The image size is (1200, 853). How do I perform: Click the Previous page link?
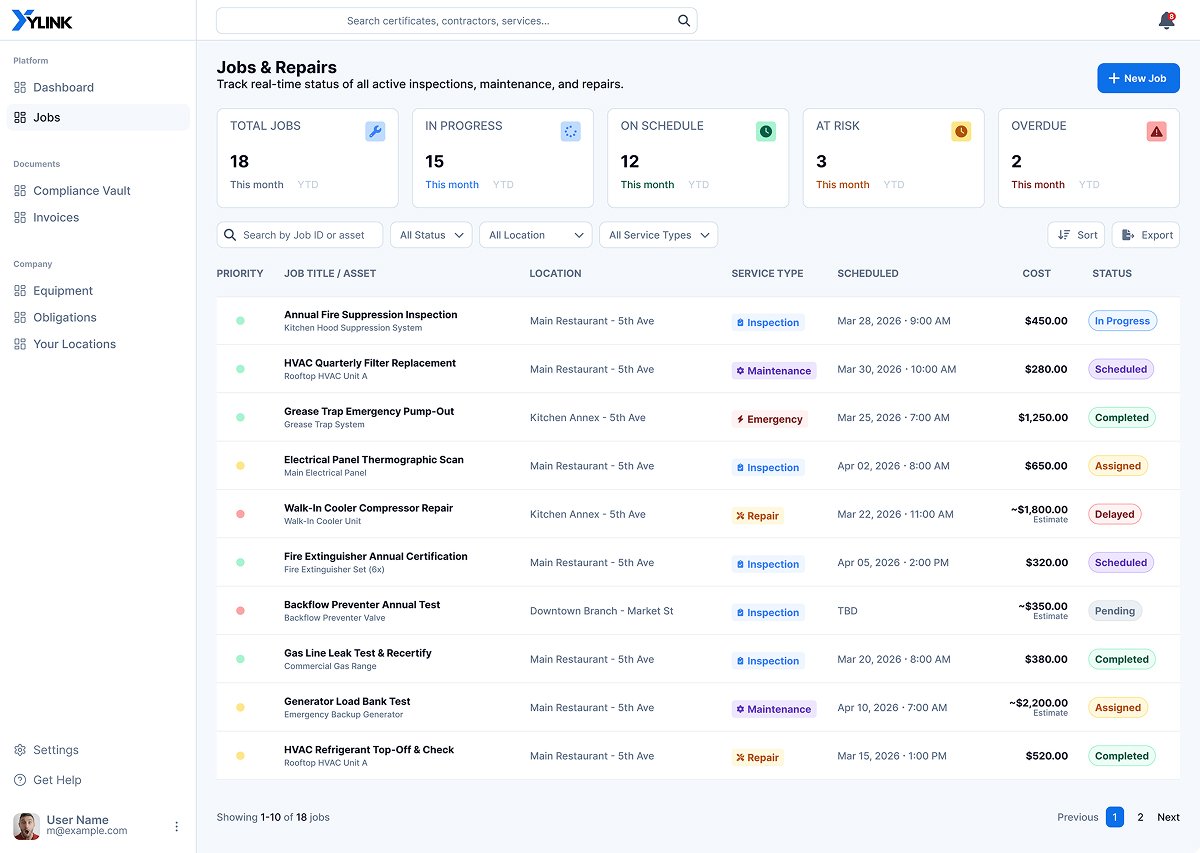(1078, 817)
